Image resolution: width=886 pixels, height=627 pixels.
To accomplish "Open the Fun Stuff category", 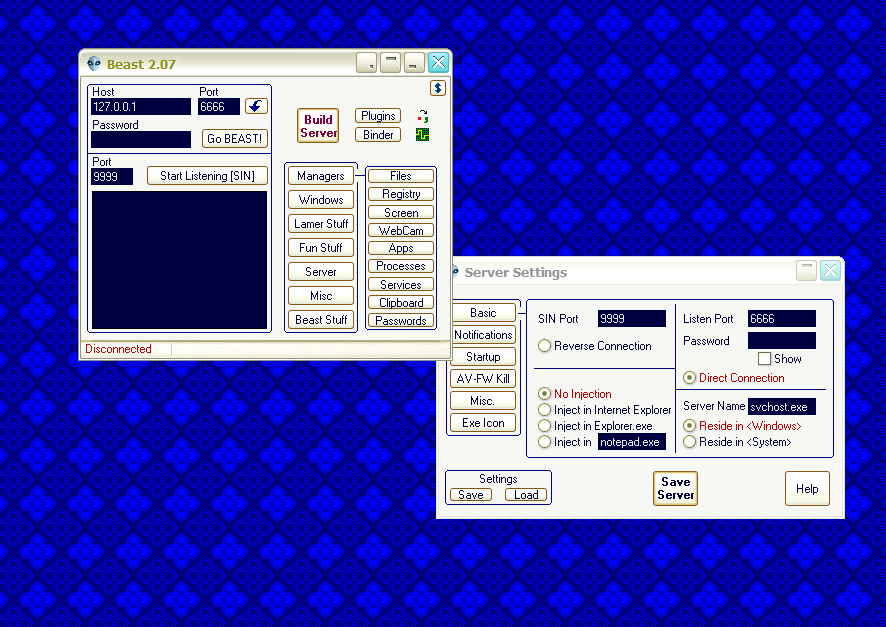I will pyautogui.click(x=321, y=247).
